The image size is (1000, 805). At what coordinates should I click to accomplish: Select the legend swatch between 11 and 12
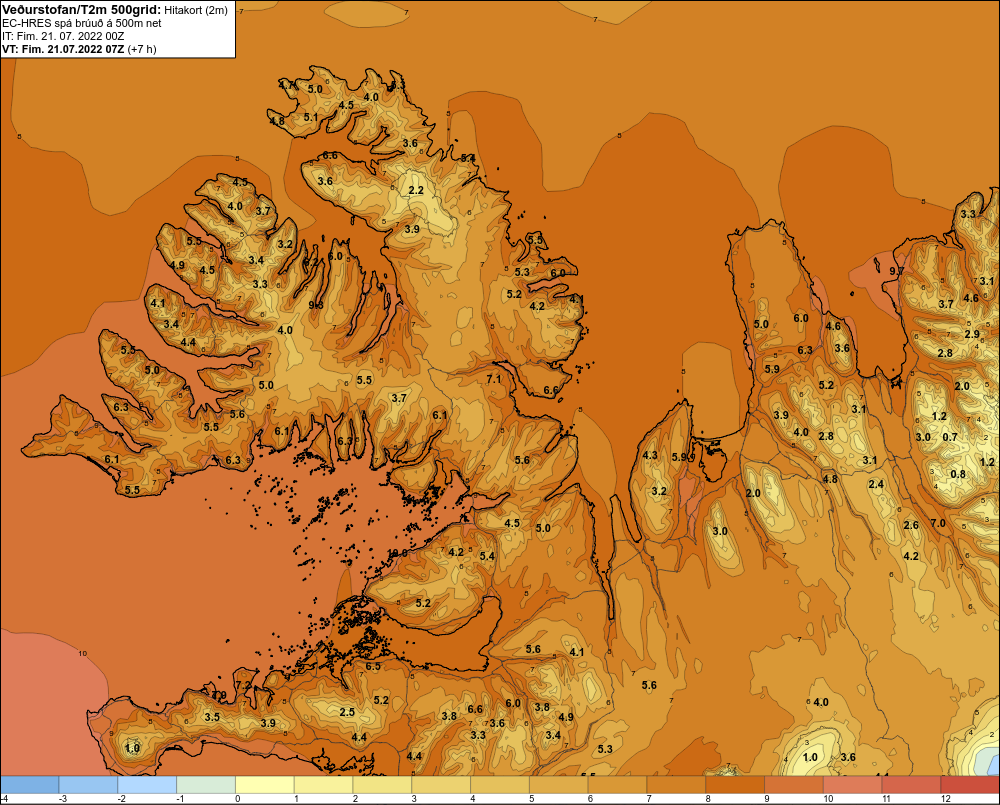coord(911,785)
